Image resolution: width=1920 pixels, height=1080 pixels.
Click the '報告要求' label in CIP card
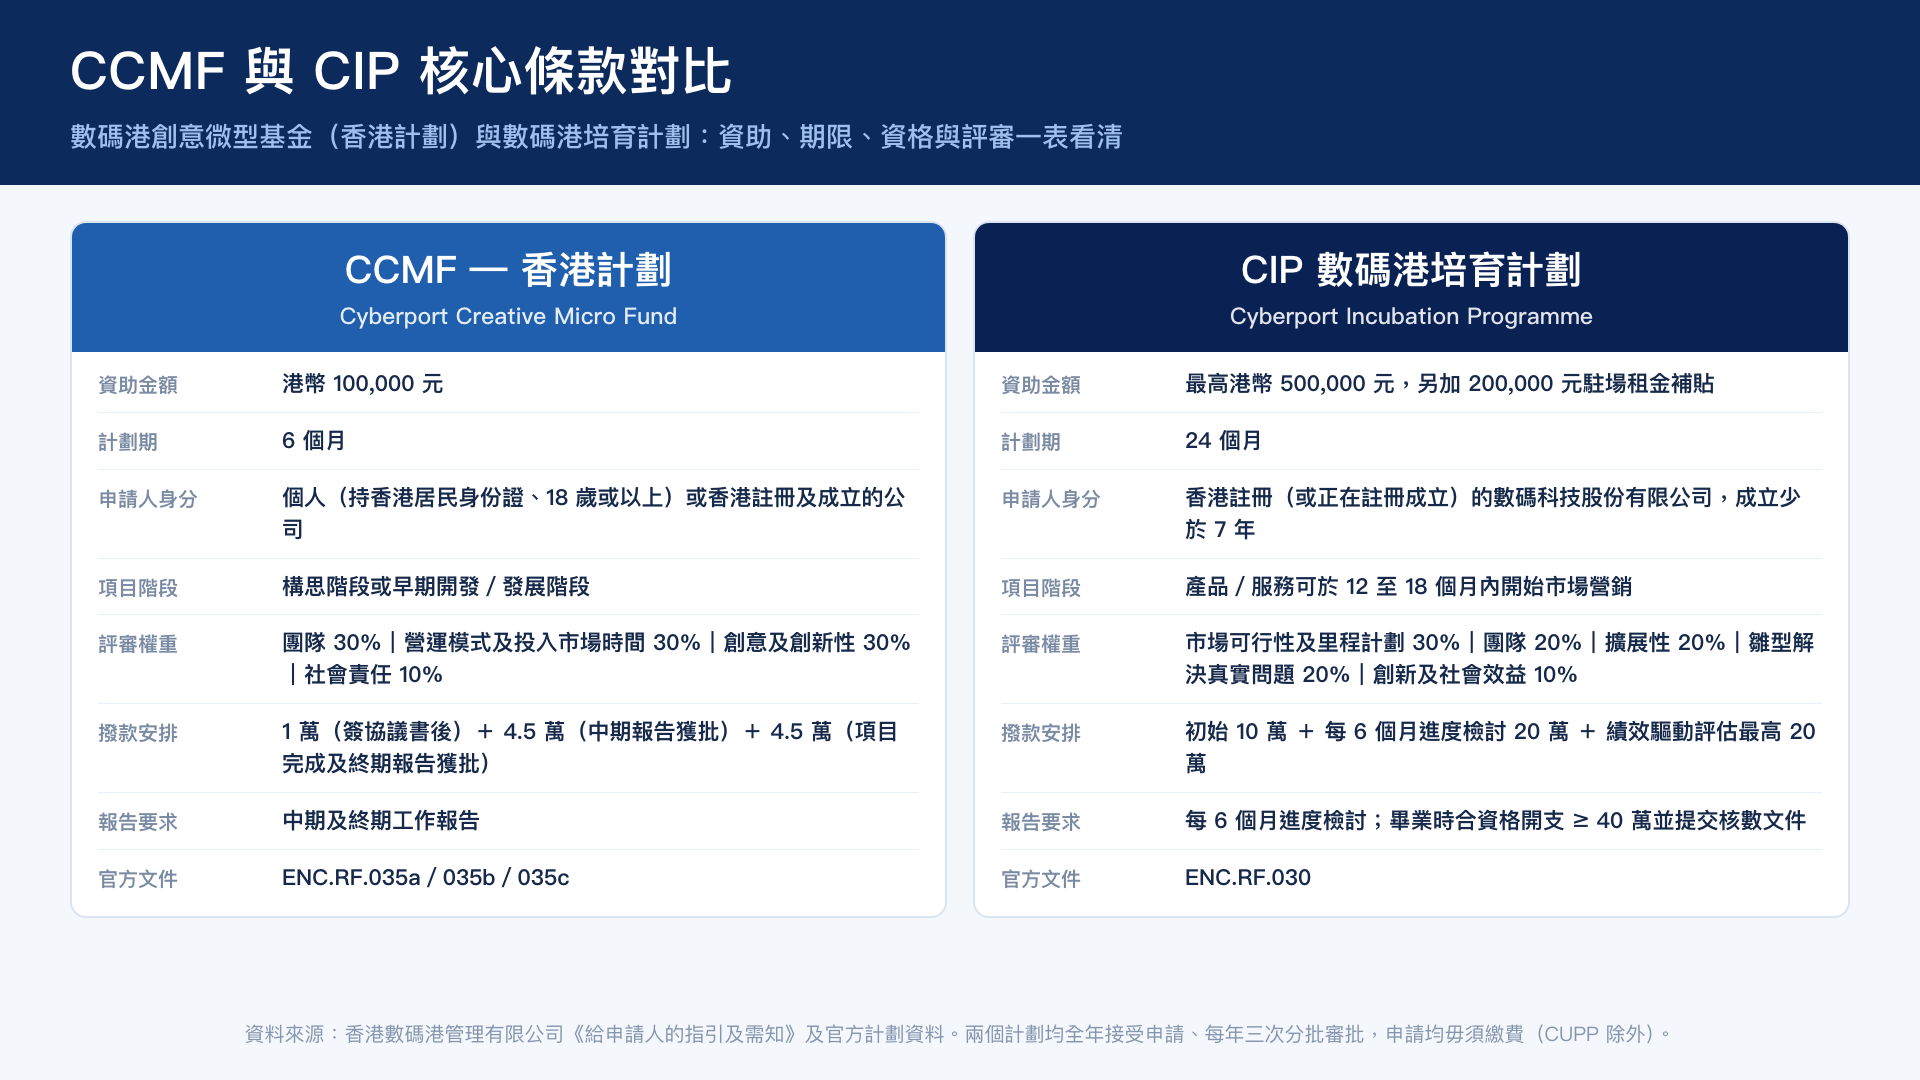pyautogui.click(x=1041, y=822)
